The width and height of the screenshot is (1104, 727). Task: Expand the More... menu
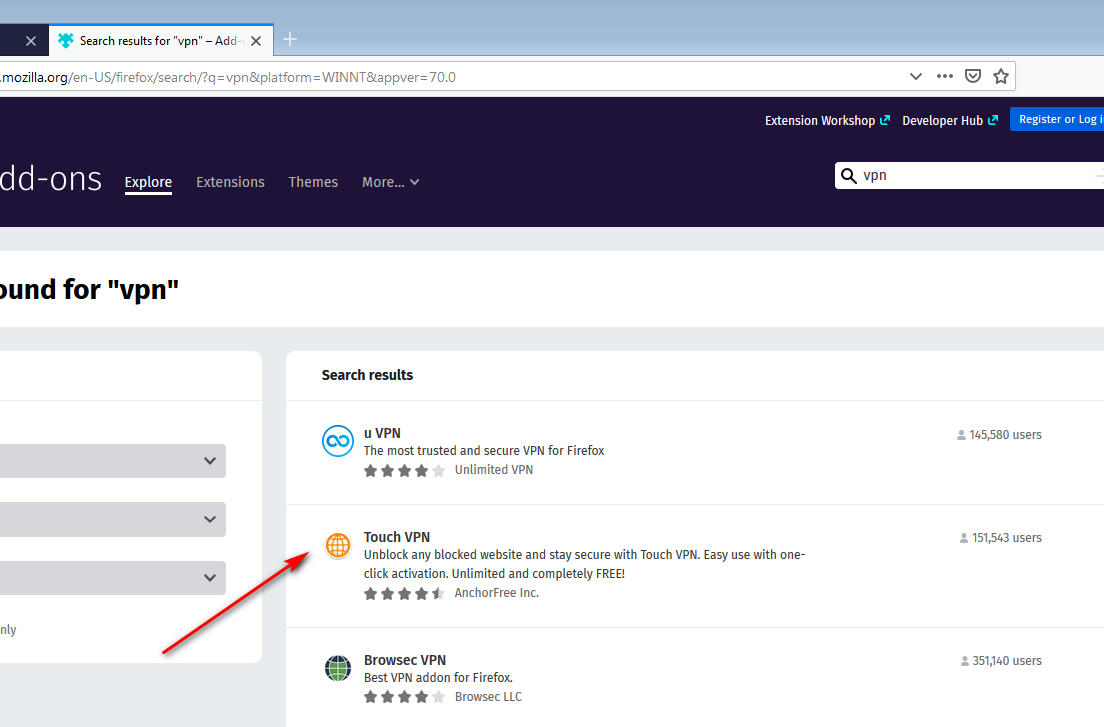coord(391,182)
